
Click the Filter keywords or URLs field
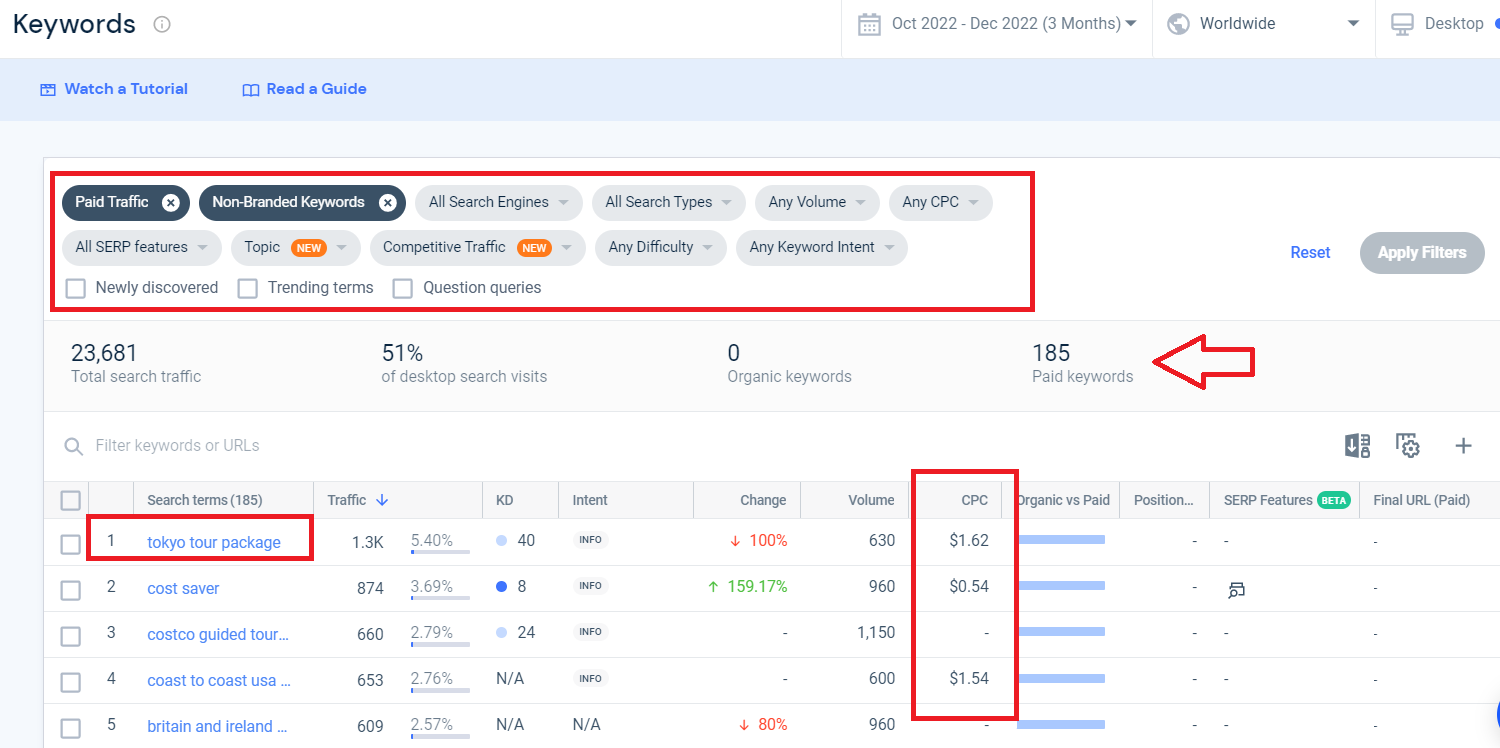(177, 446)
